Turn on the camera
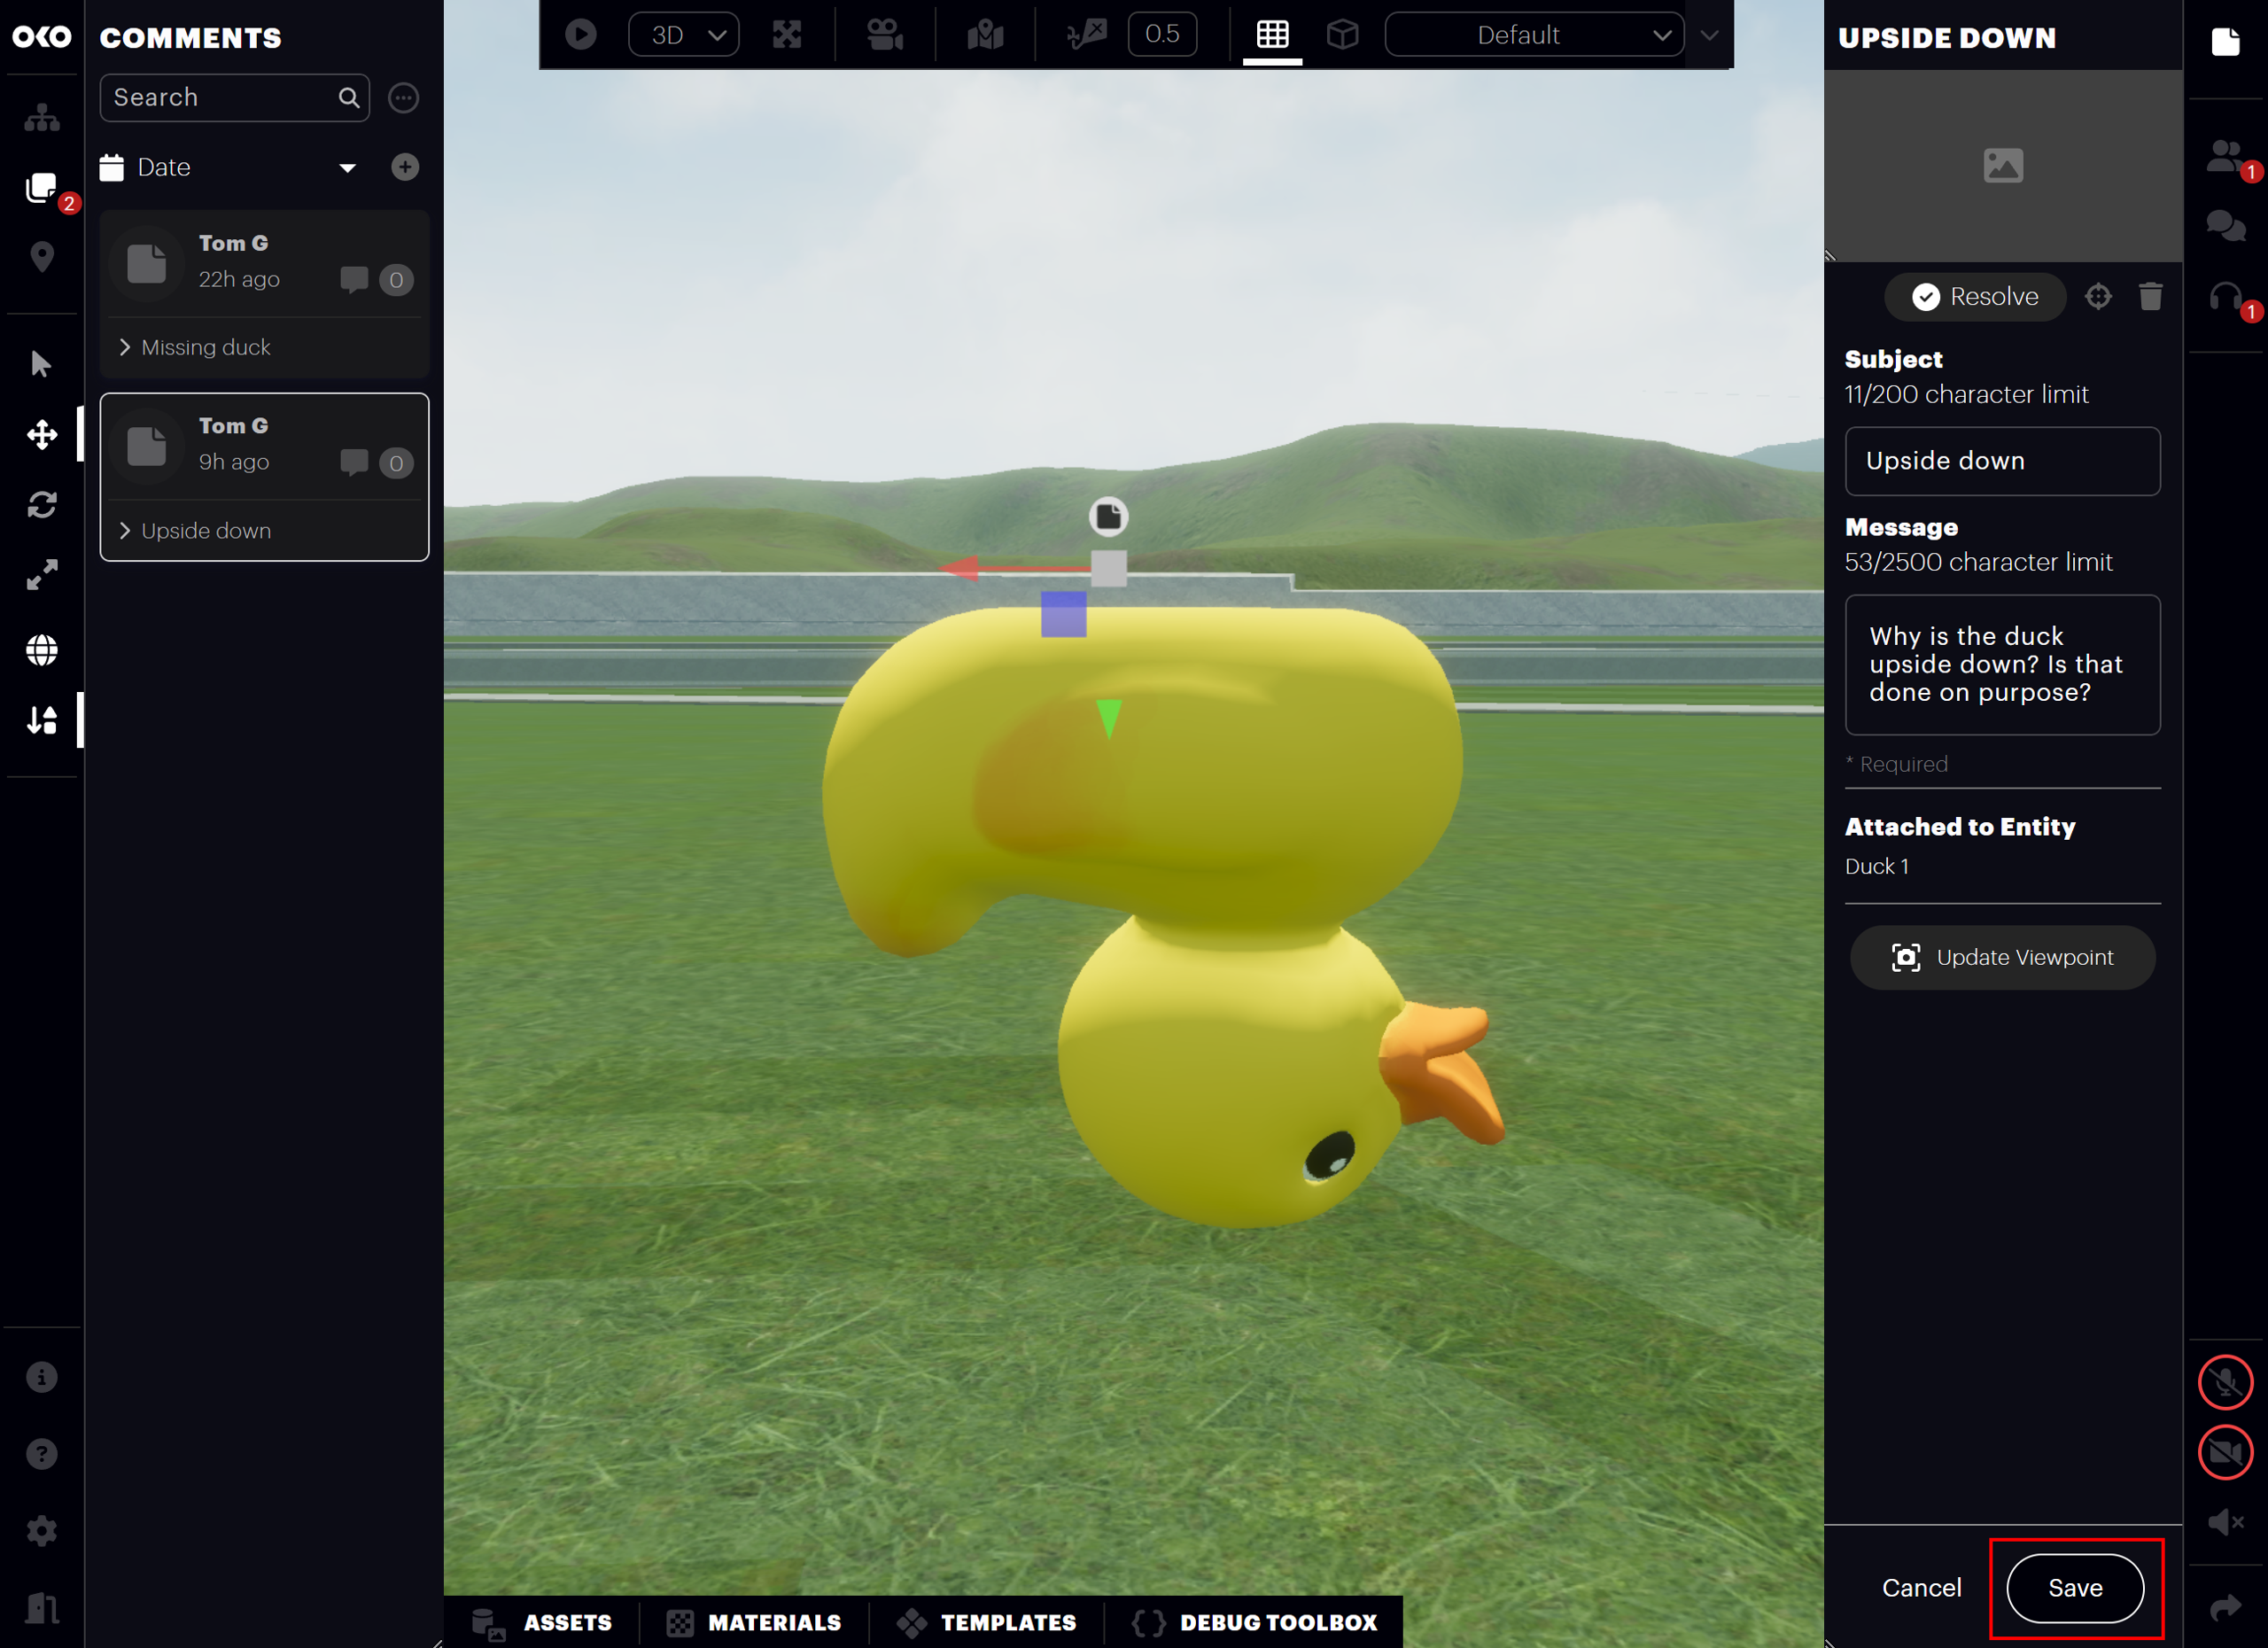This screenshot has width=2268, height=1648. point(2225,1452)
